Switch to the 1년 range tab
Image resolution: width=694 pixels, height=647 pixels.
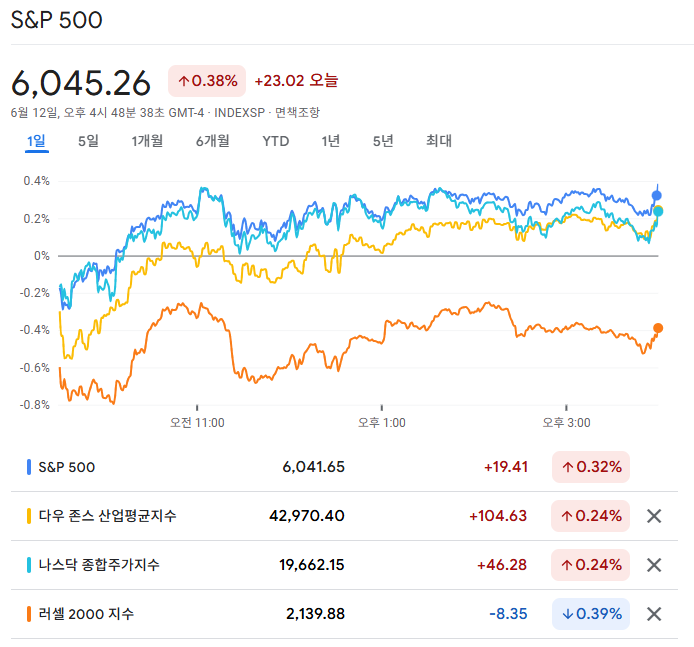point(331,141)
